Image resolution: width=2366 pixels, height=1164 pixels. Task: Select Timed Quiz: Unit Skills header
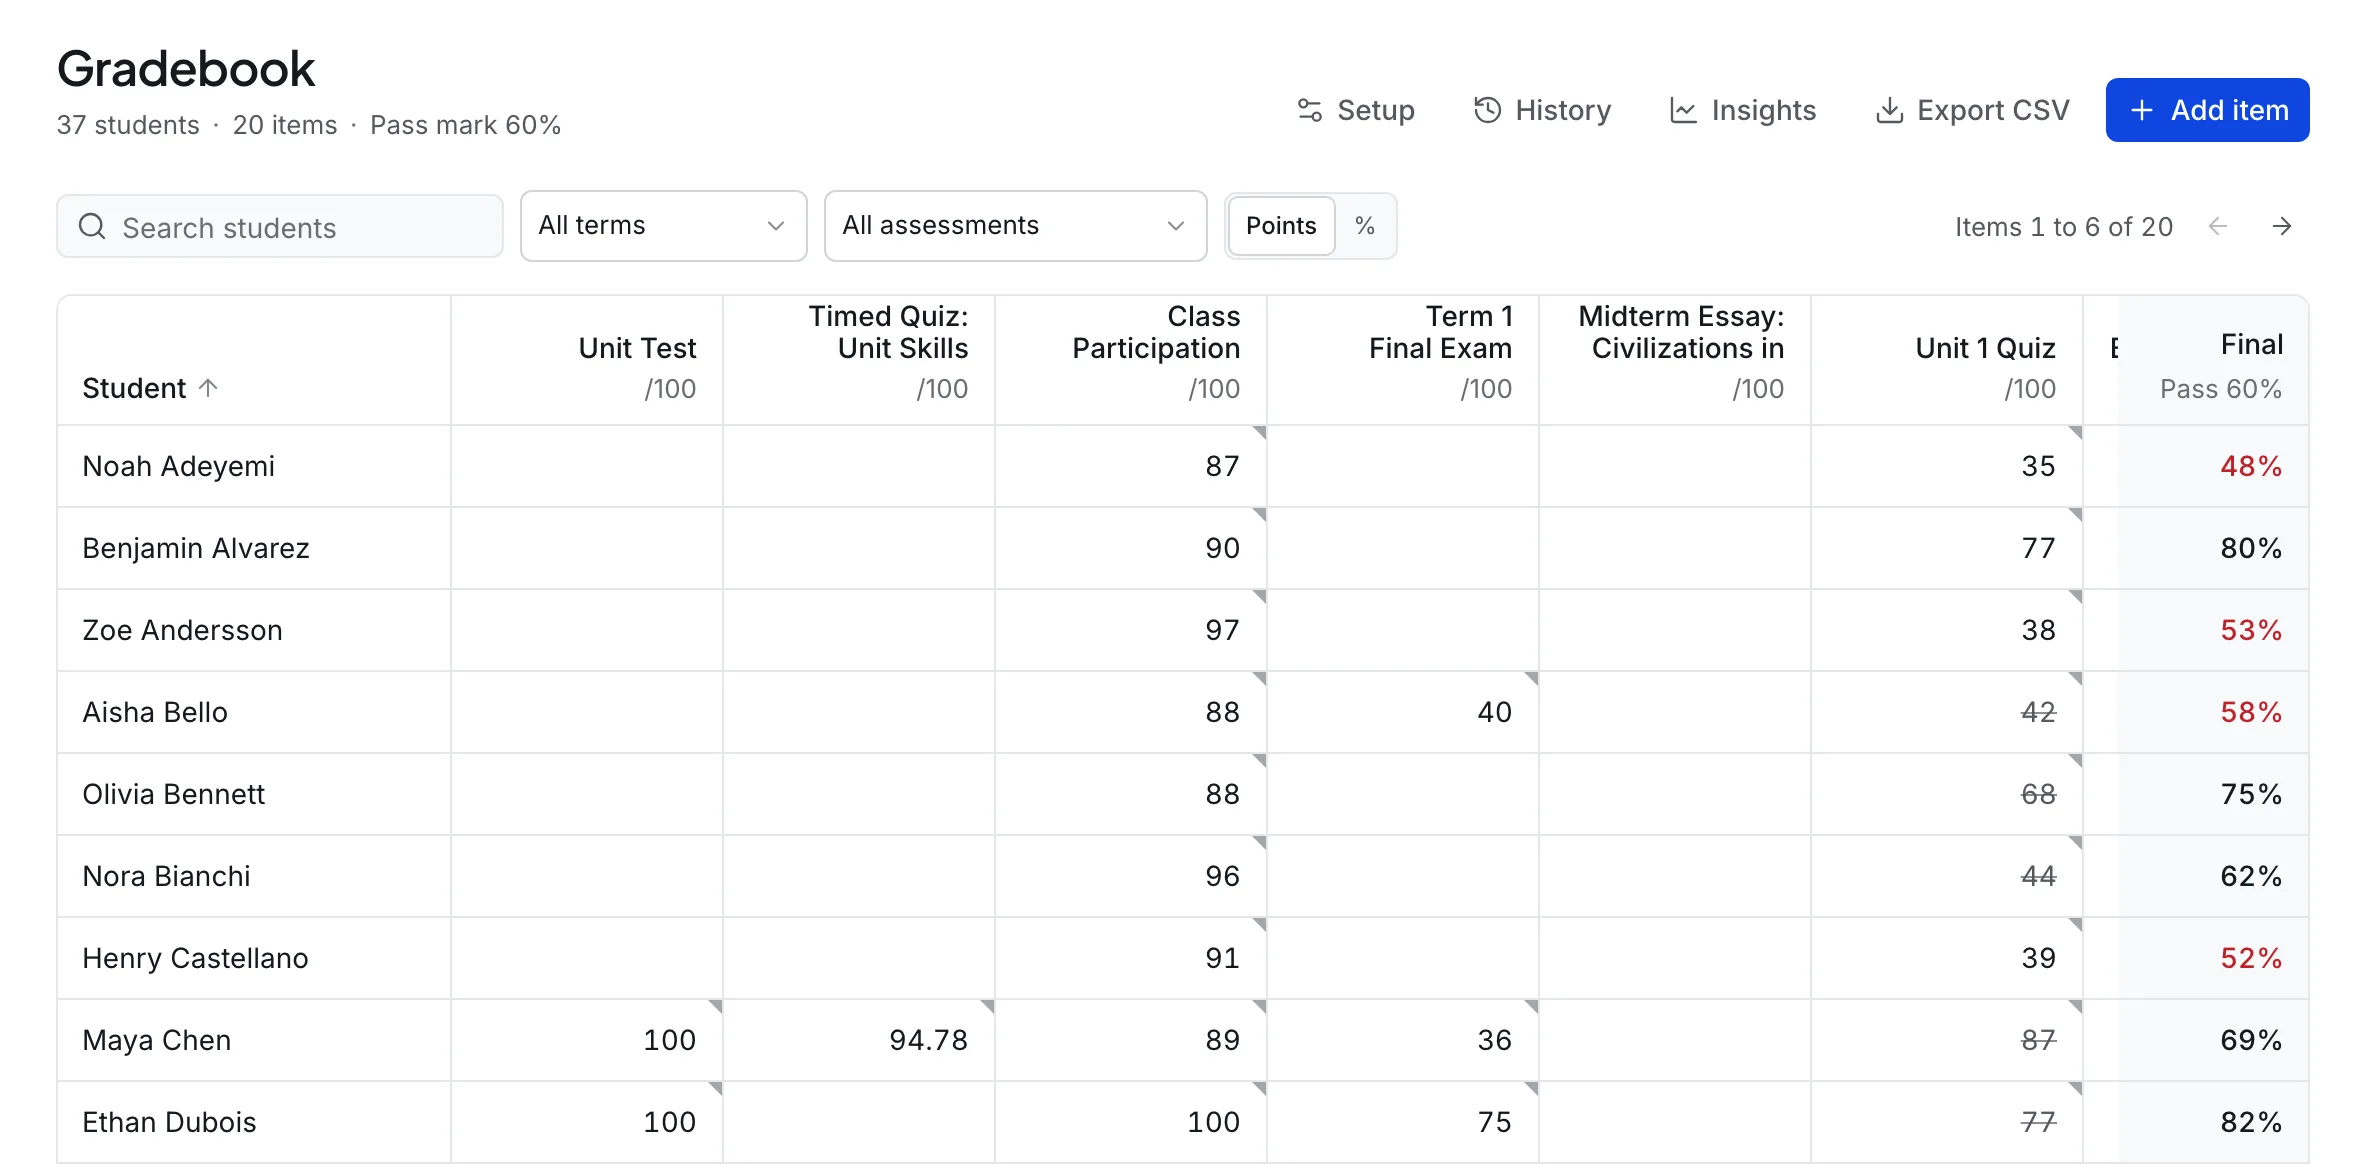pos(859,361)
